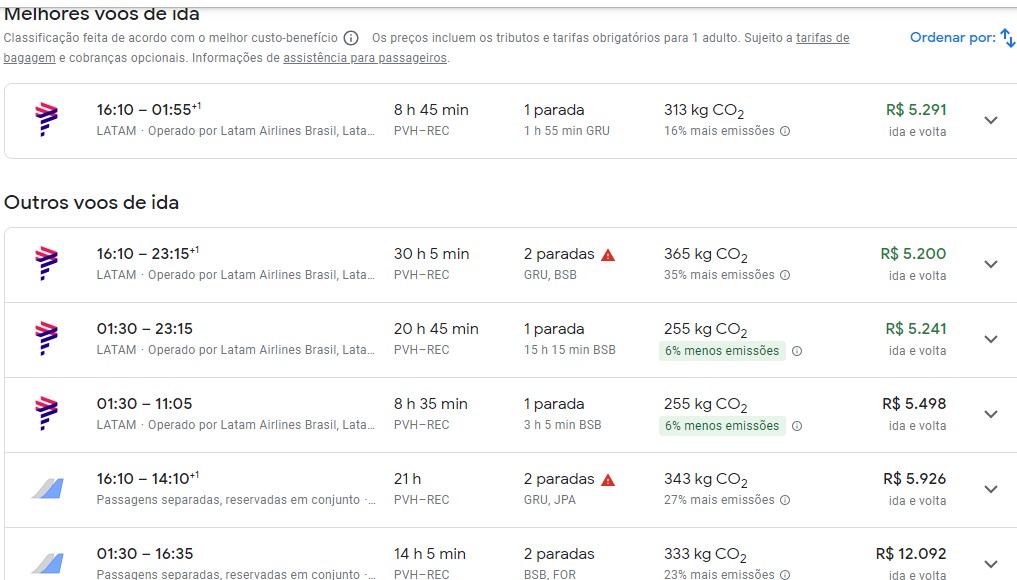Click the LATAM logo of R$ 5.498 flight

coord(46,414)
